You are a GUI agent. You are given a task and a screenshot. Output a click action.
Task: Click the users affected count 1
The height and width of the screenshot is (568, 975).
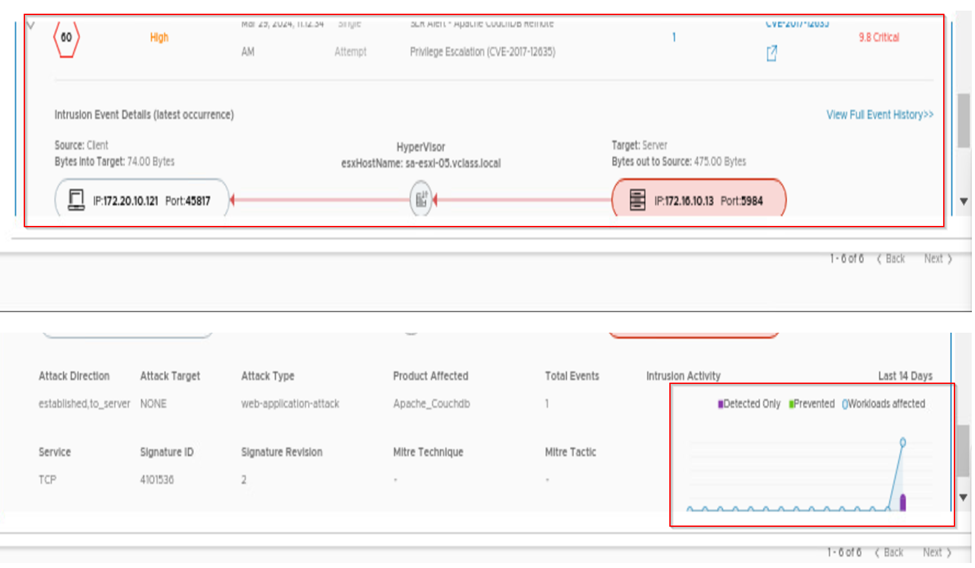tap(673, 38)
